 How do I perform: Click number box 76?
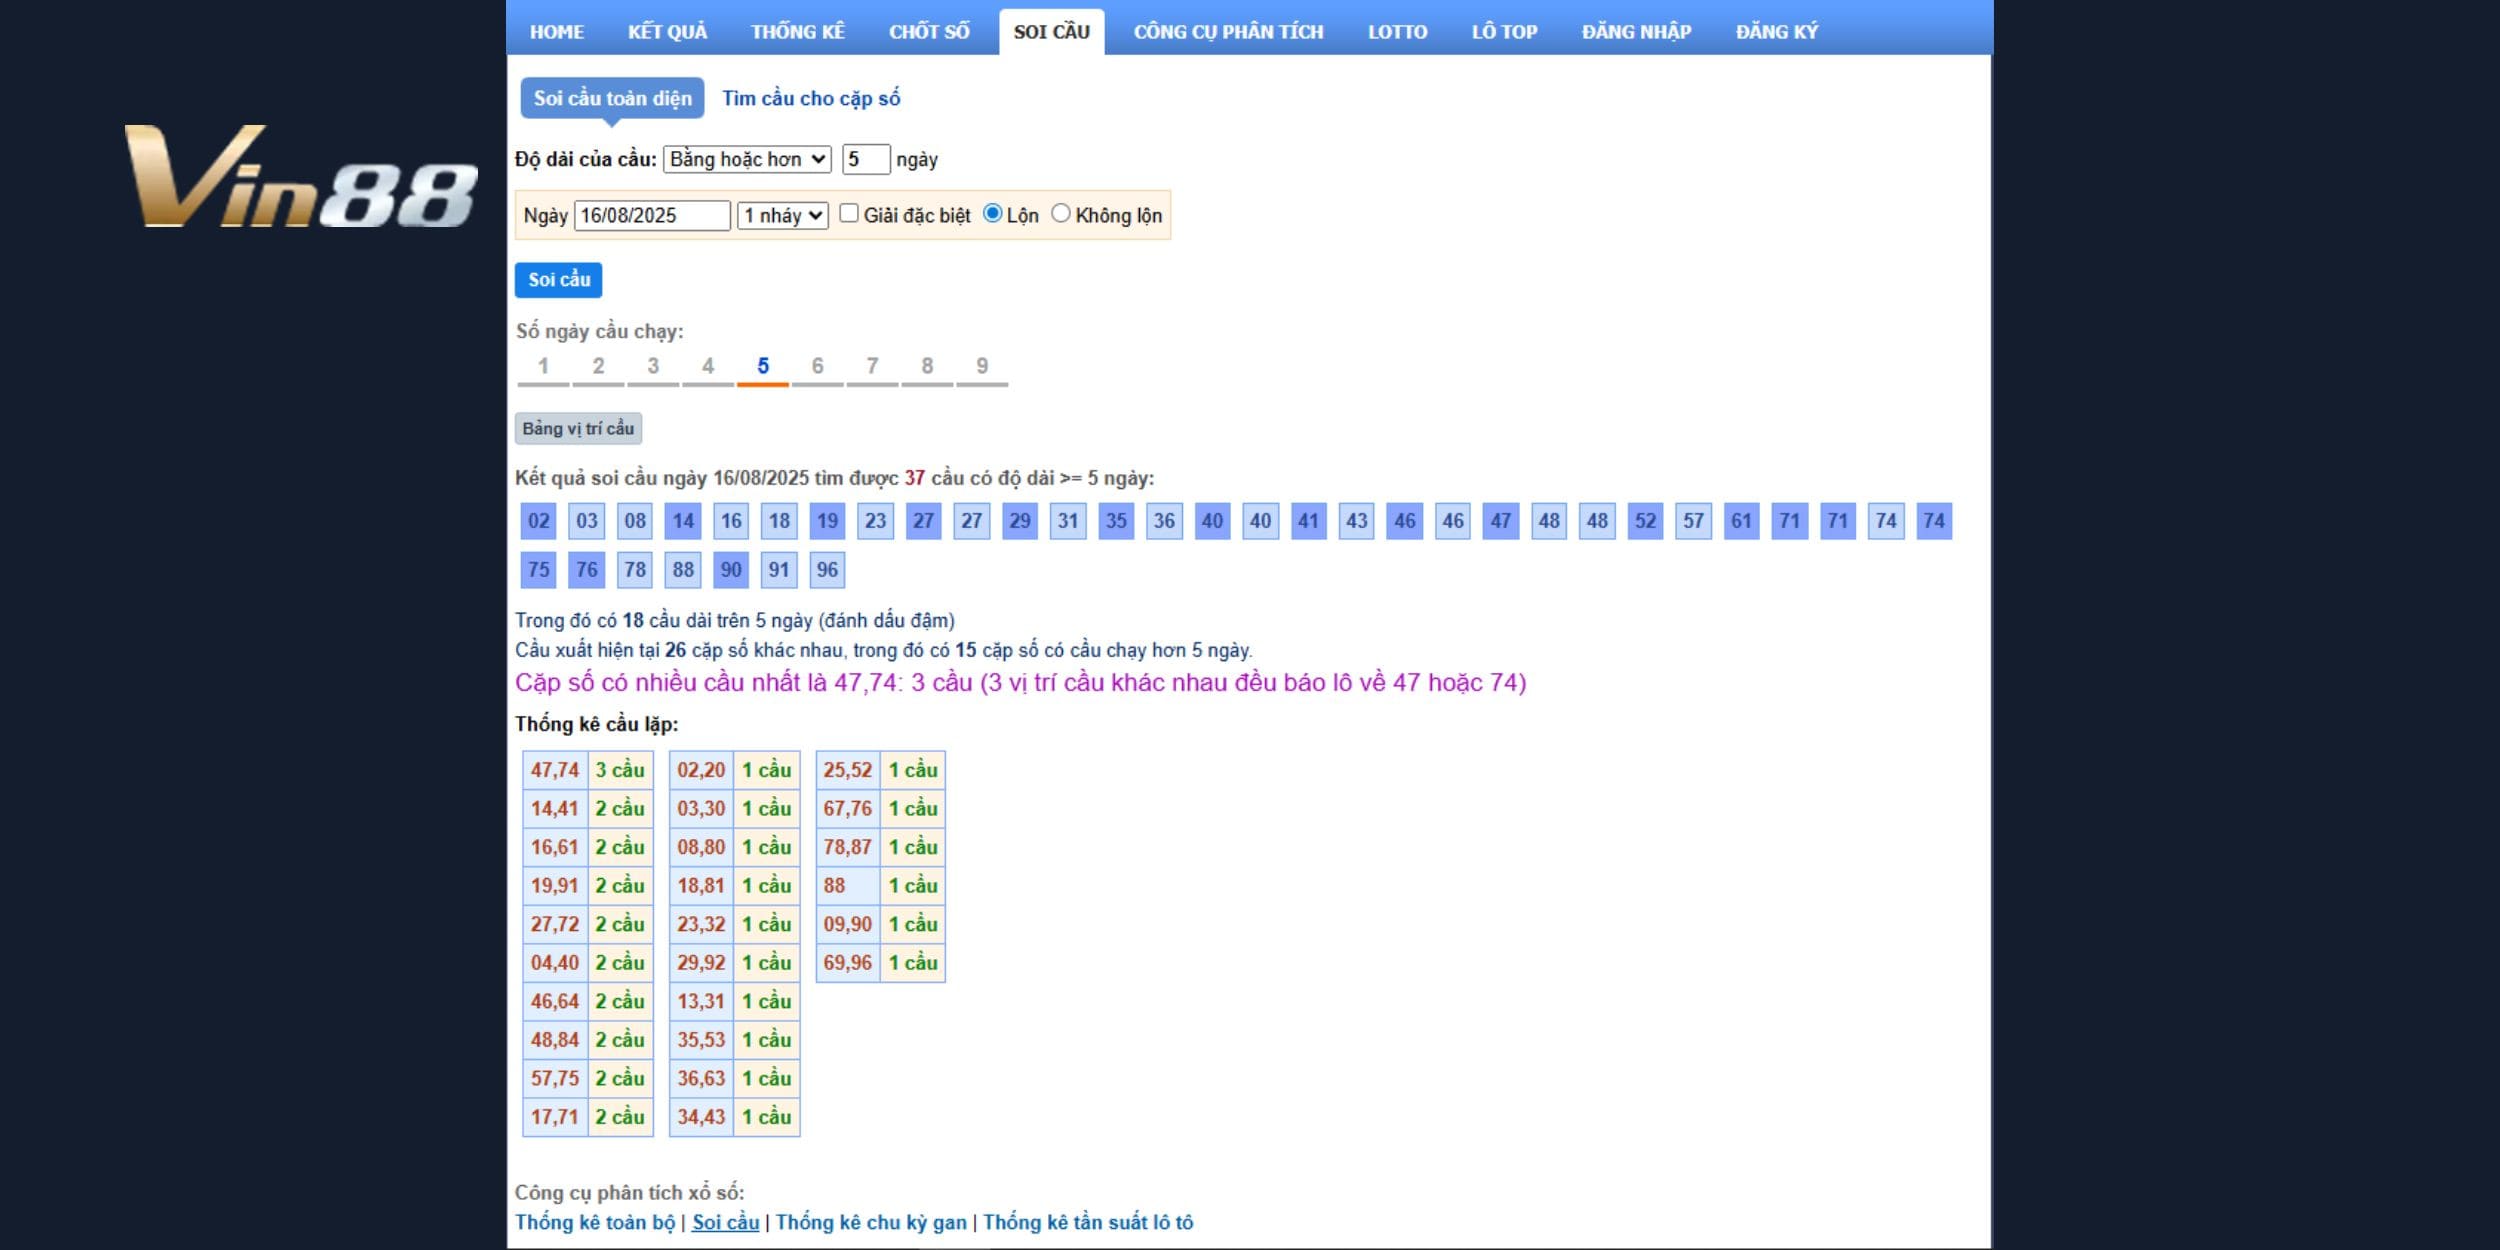[x=586, y=570]
